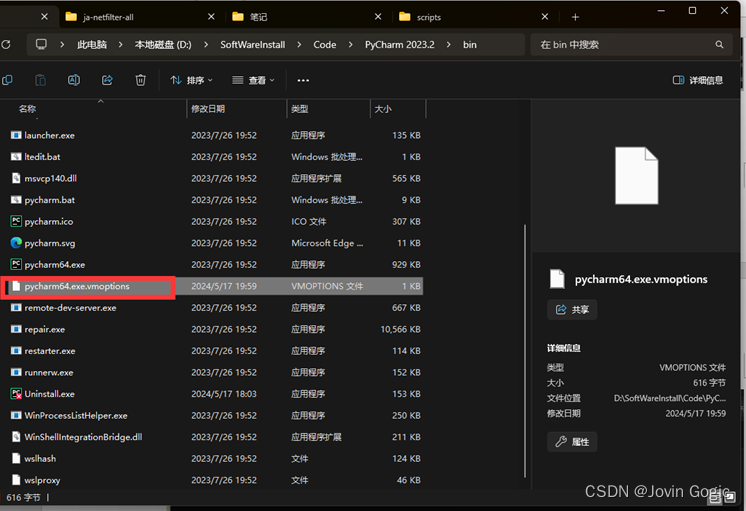Image resolution: width=746 pixels, height=511 pixels.
Task: Click the pycharm.ico file icon
Action: (16, 221)
